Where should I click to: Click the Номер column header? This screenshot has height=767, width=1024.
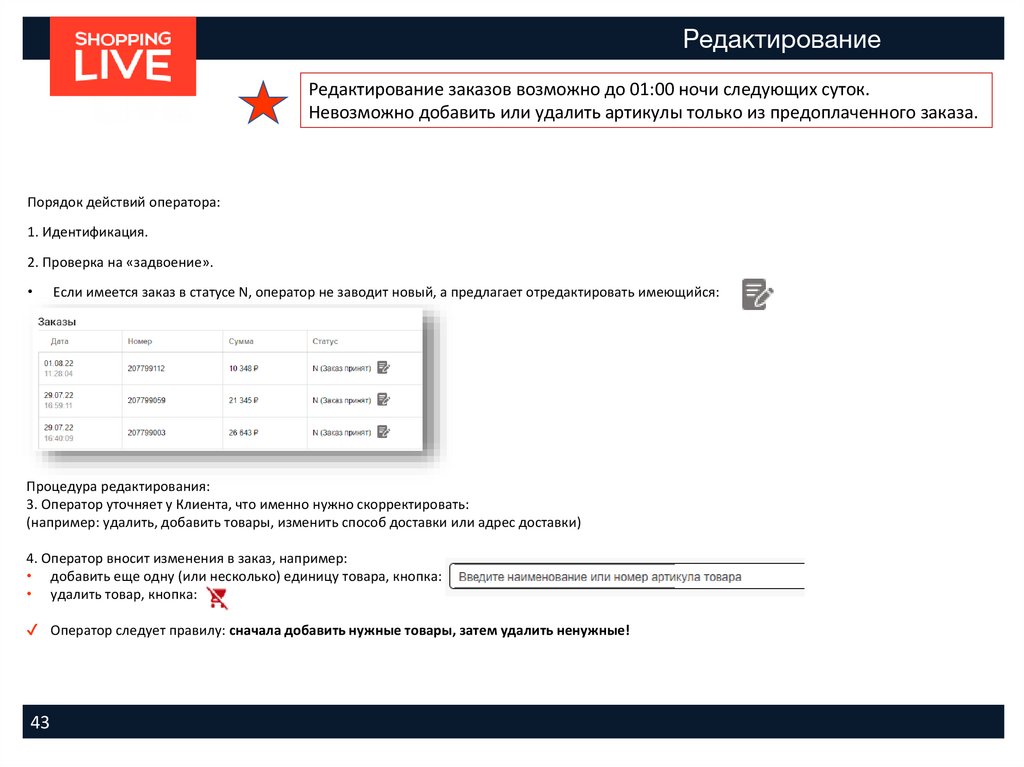tap(140, 341)
